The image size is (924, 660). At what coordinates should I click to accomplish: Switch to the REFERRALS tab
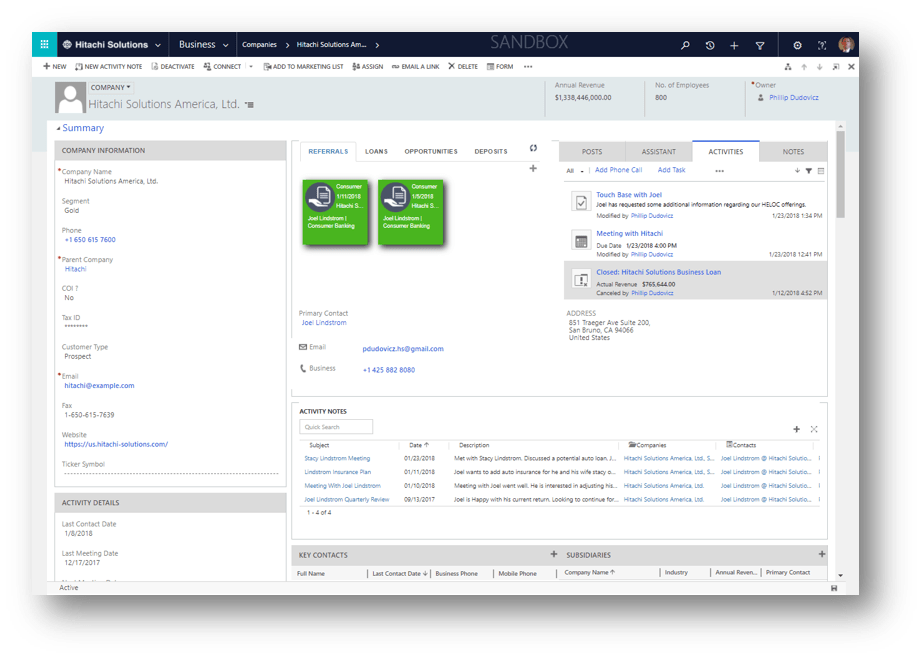pos(328,151)
